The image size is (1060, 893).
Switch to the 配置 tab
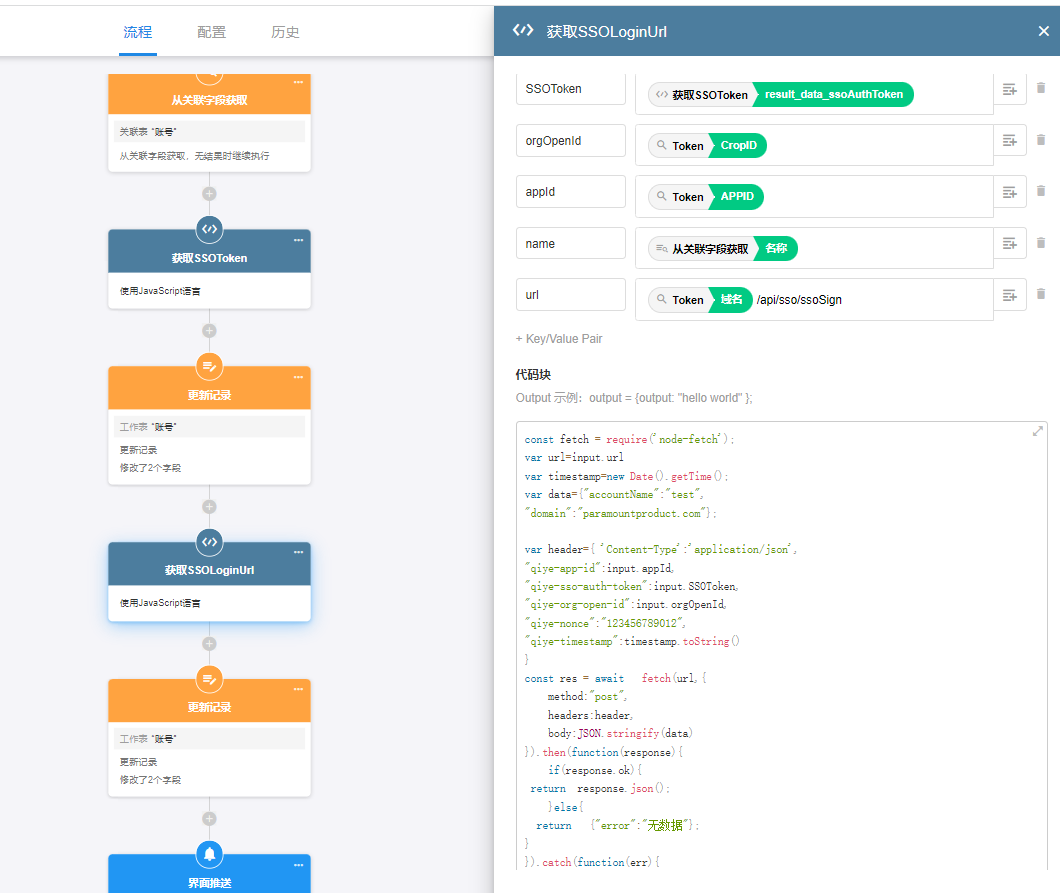(x=211, y=32)
